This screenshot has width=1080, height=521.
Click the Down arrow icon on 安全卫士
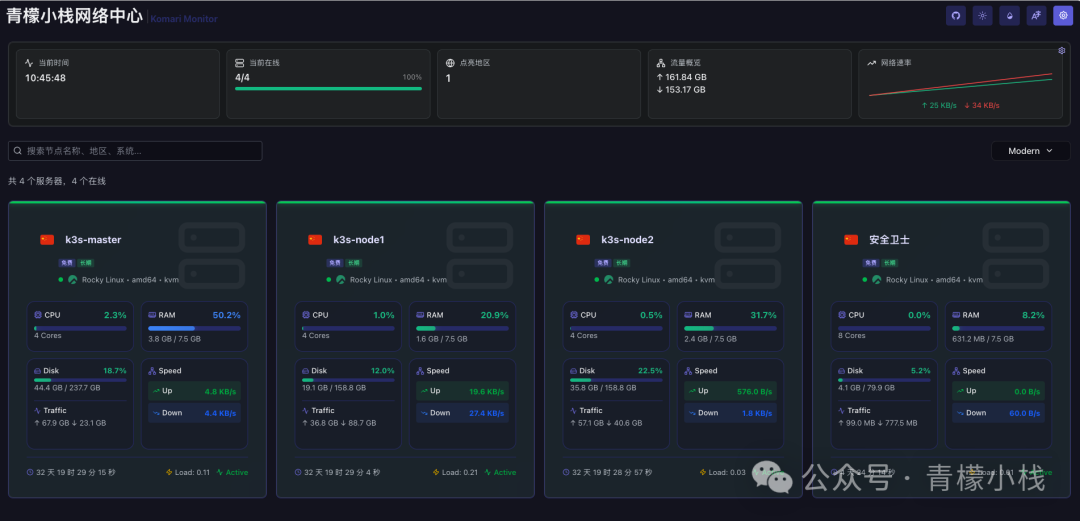click(959, 413)
